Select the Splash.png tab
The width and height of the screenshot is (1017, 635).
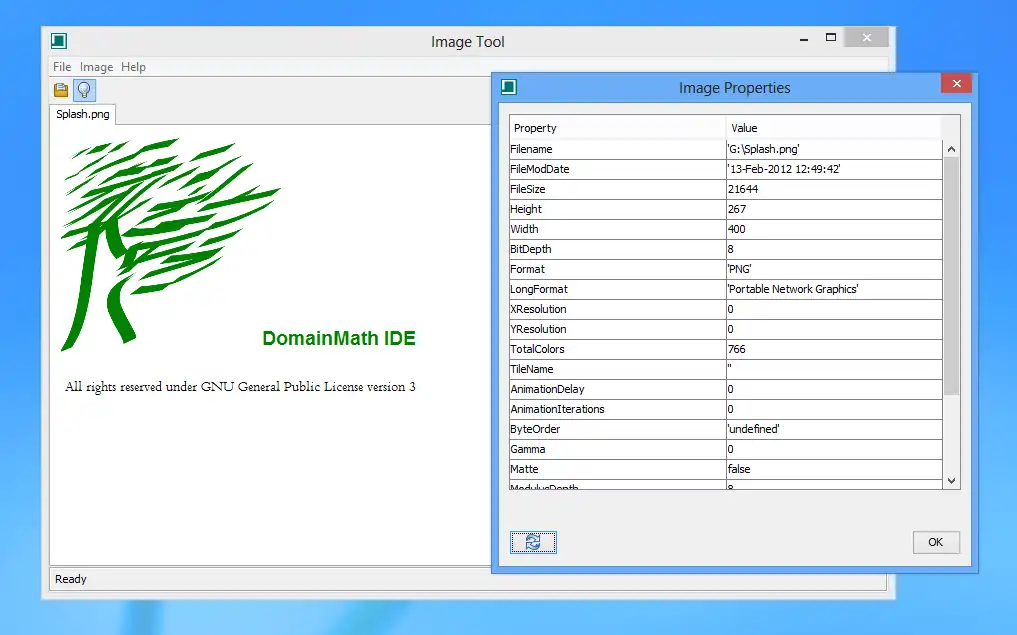[x=83, y=114]
